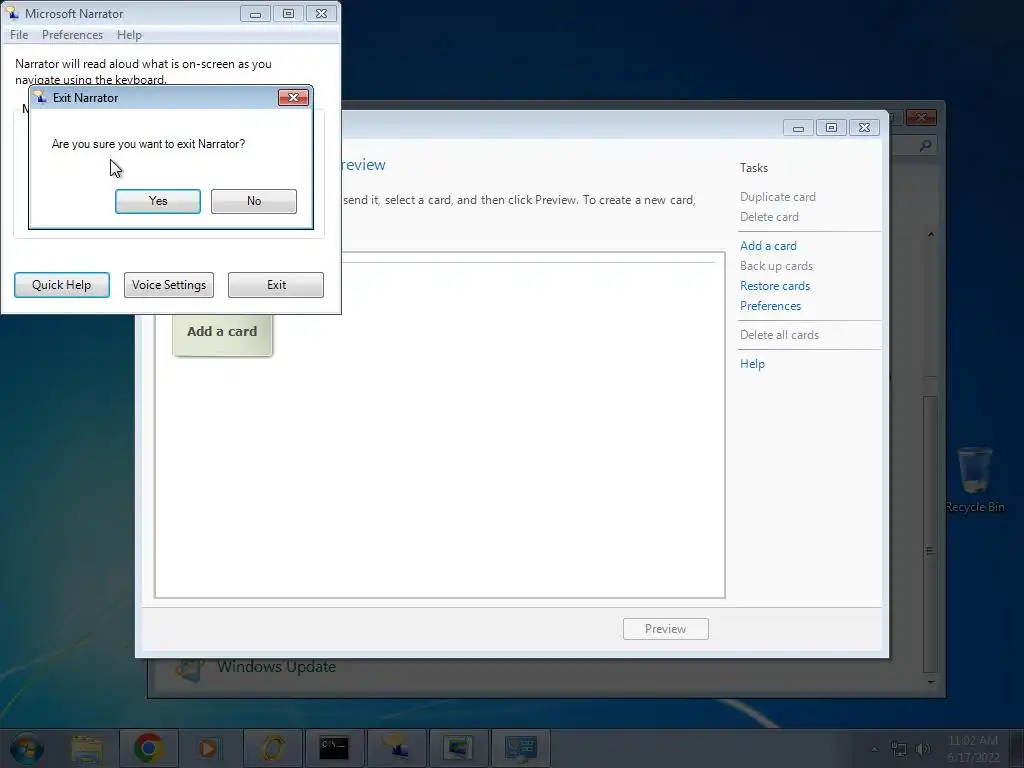Confirm exiting Narrator with Yes

[157, 201]
